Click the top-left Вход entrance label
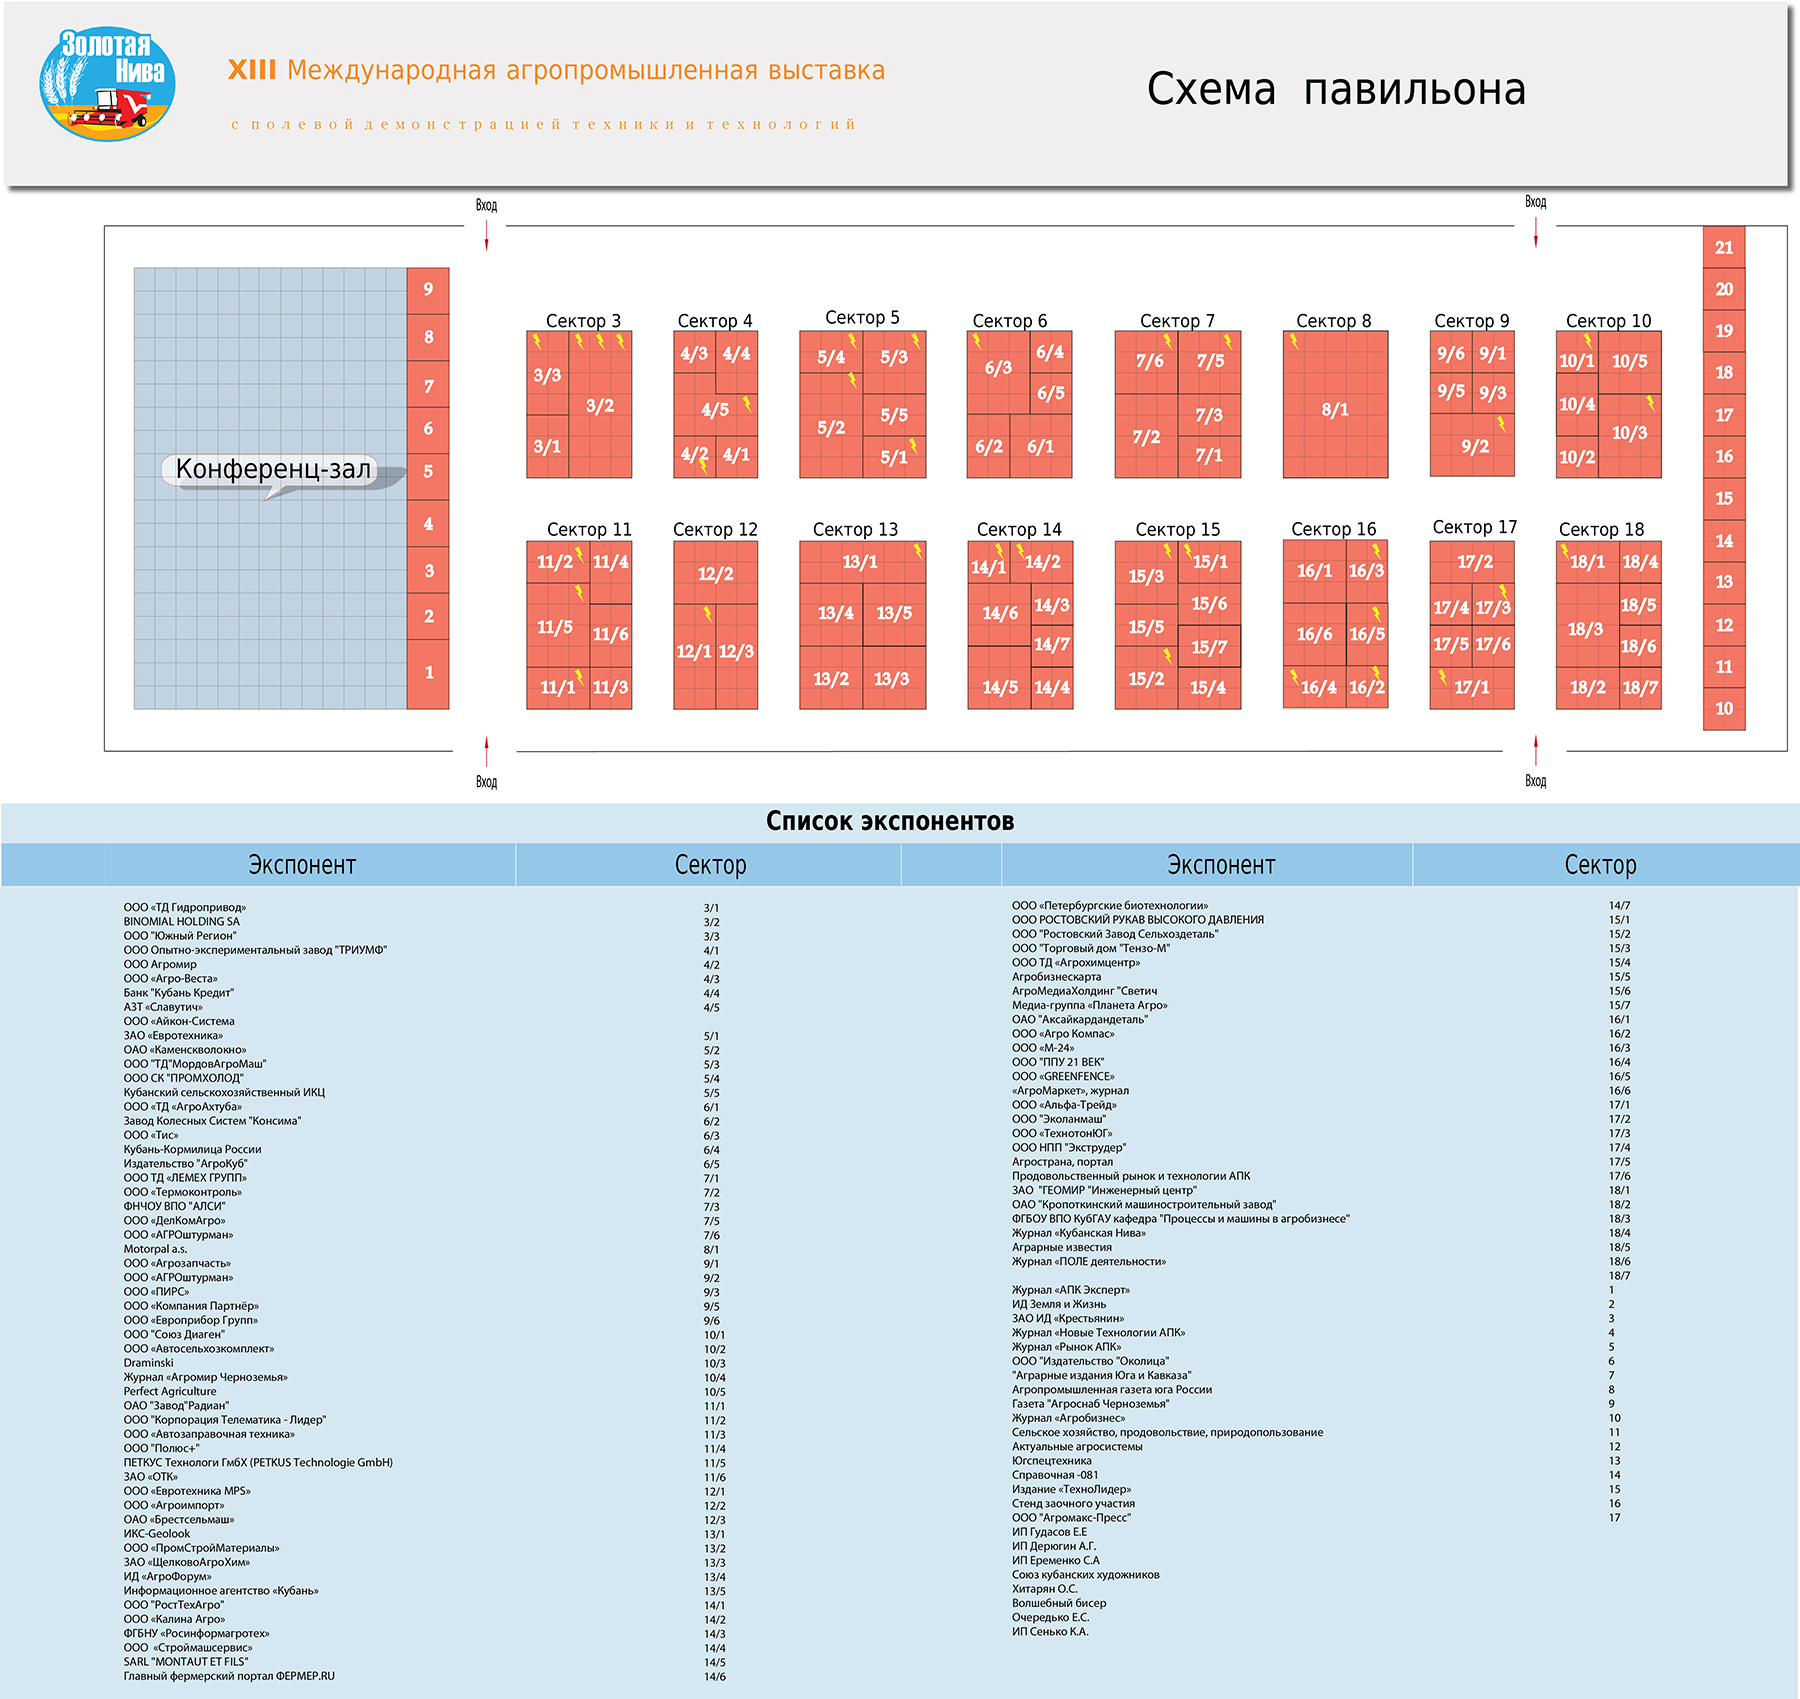The image size is (1800, 1699). tap(486, 205)
